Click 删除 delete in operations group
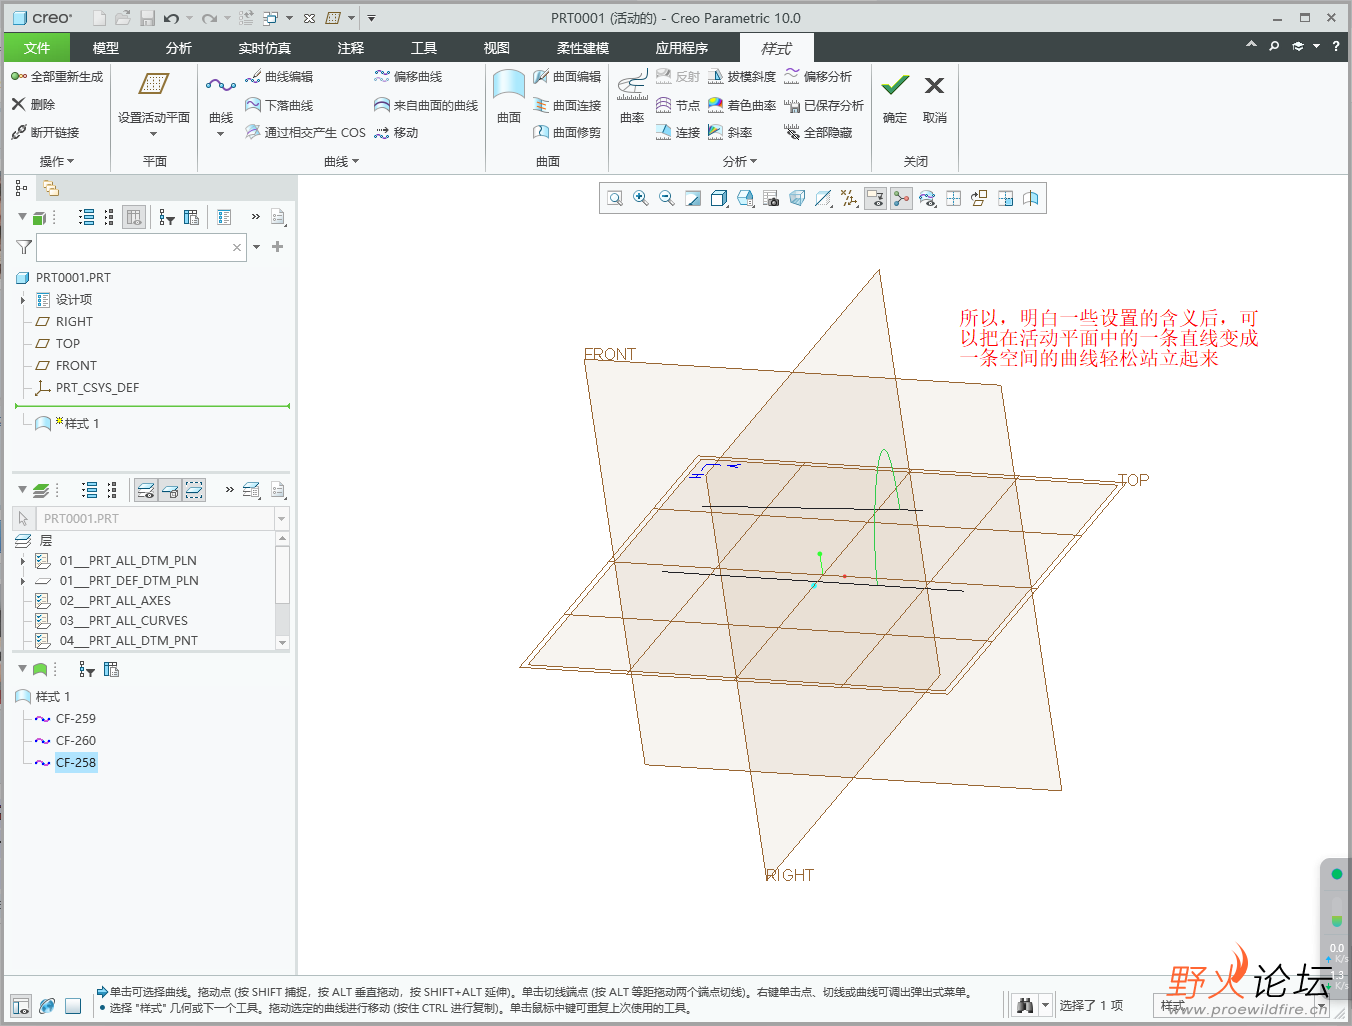Image resolution: width=1352 pixels, height=1026 pixels. click(x=33, y=104)
